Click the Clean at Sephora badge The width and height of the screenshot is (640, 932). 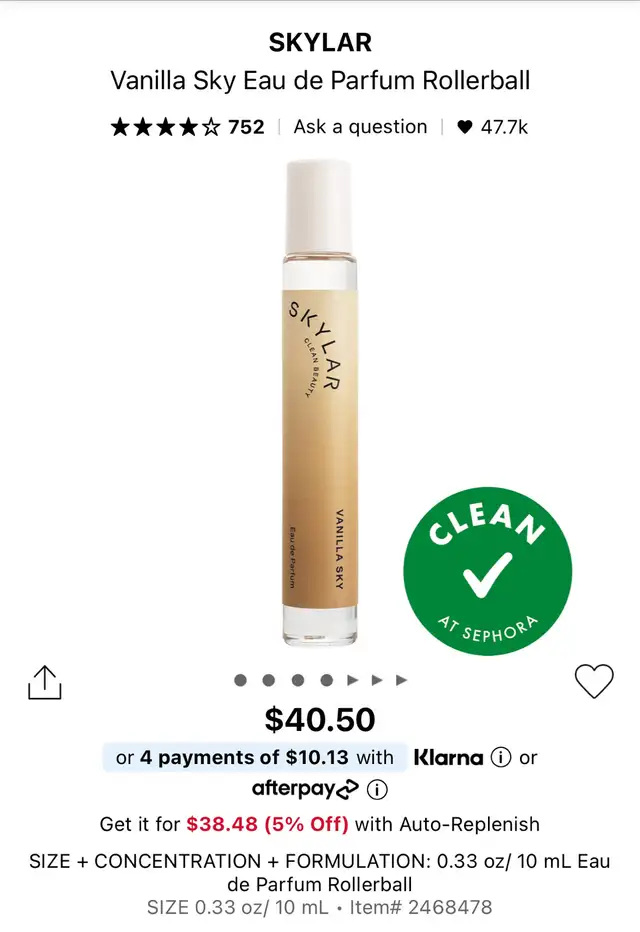tap(487, 571)
